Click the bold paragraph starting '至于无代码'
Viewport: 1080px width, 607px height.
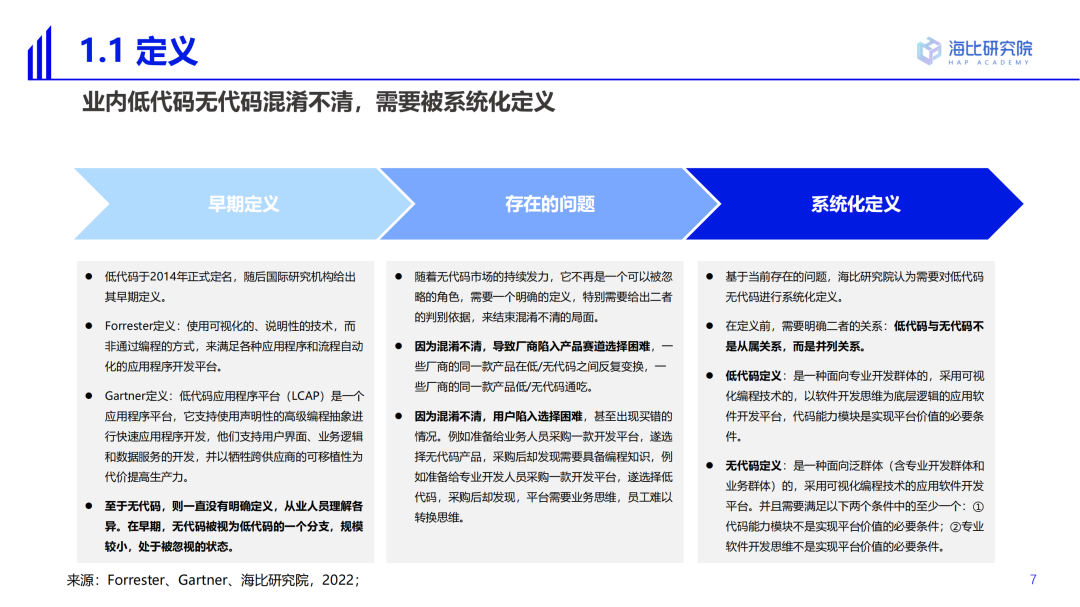point(233,526)
